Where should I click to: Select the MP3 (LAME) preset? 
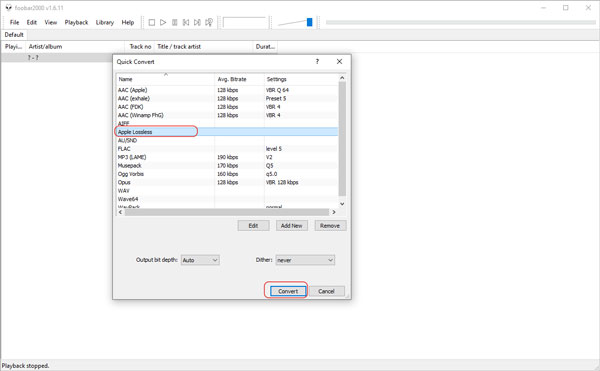[227, 157]
